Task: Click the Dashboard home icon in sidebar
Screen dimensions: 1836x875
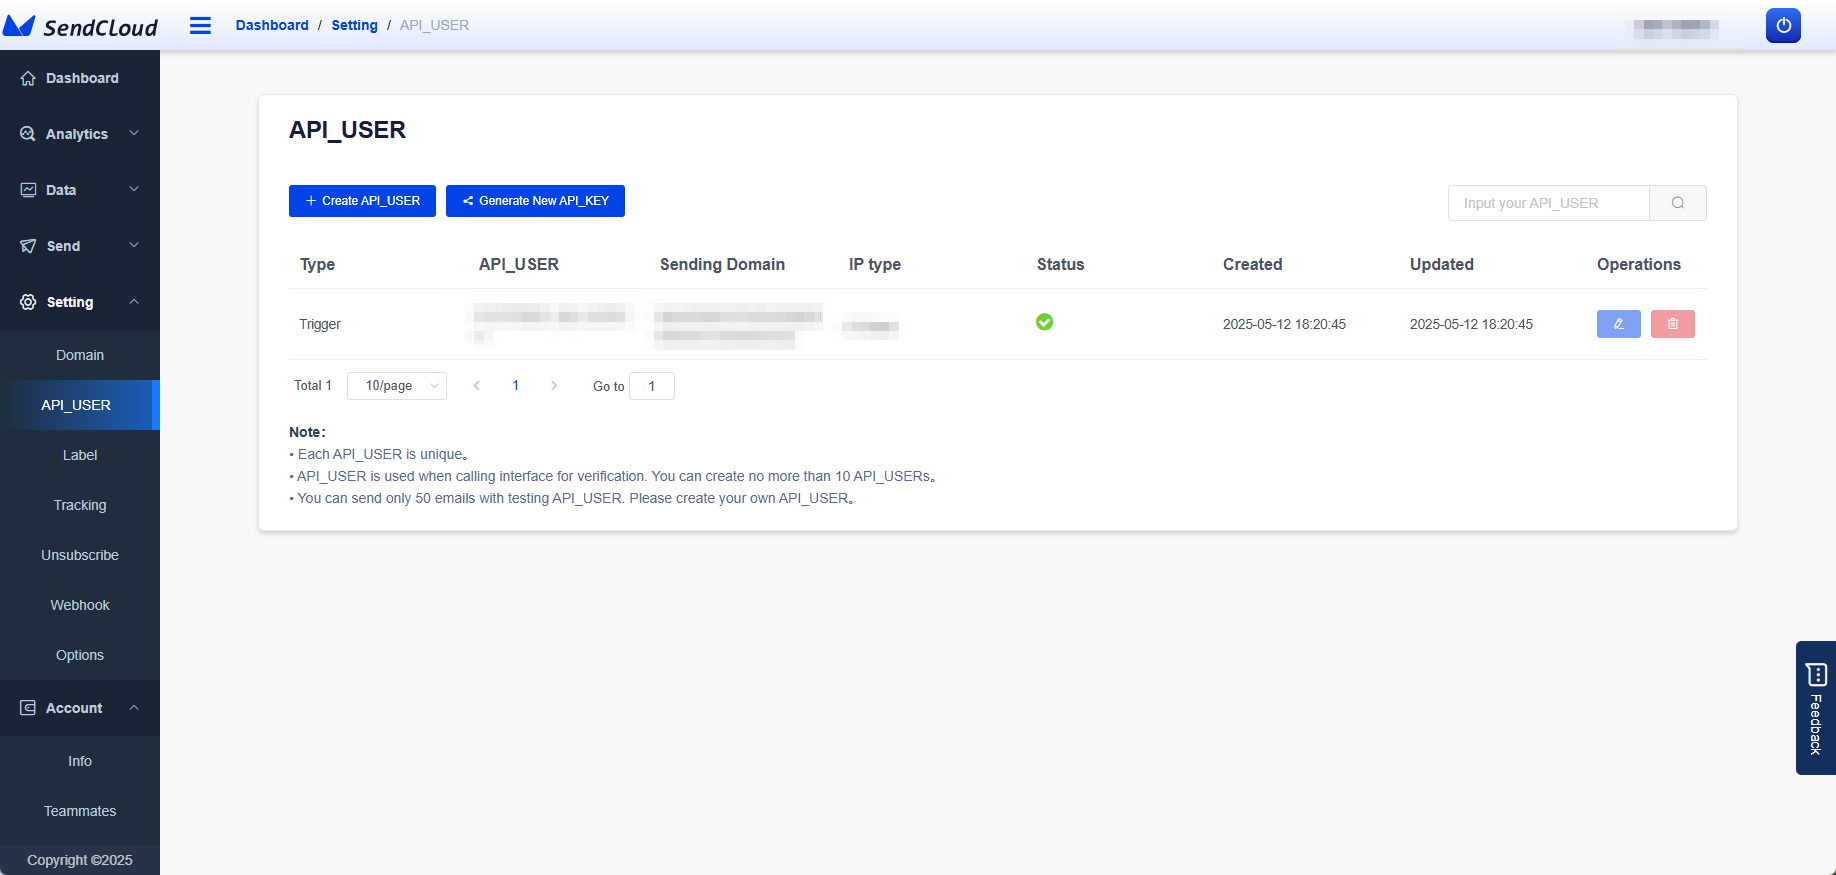Action: pos(28,78)
